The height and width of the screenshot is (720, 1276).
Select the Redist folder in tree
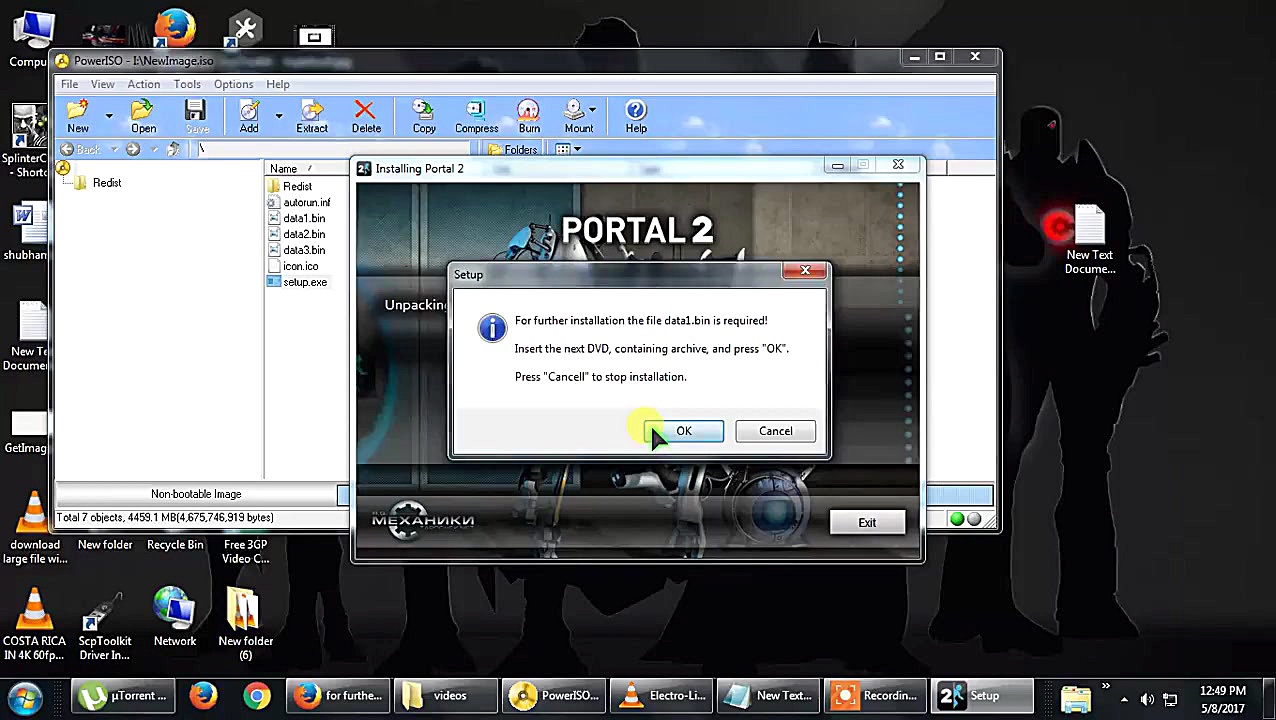[106, 183]
